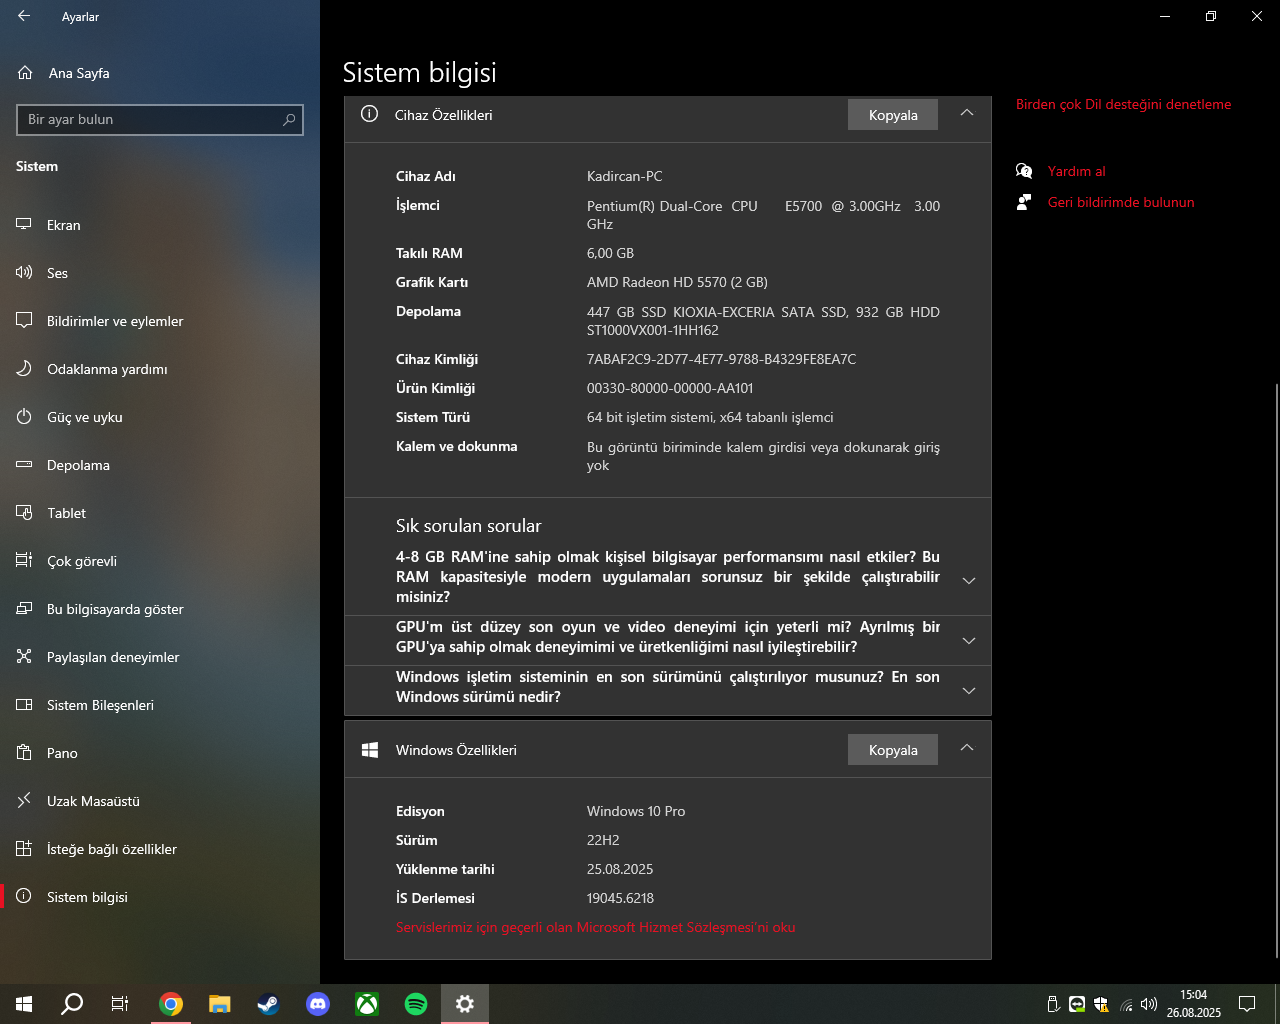Open the Xbox app from taskbar
The image size is (1280, 1024).
pos(367,1004)
